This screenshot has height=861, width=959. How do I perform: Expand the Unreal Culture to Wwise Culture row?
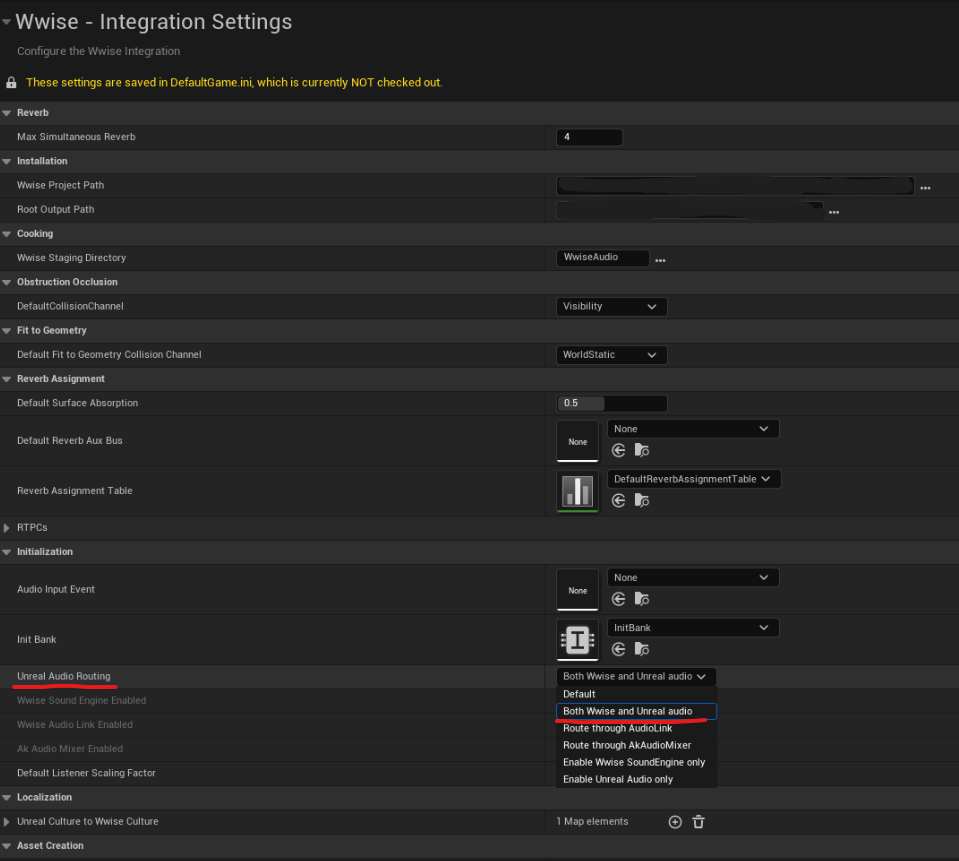7,822
